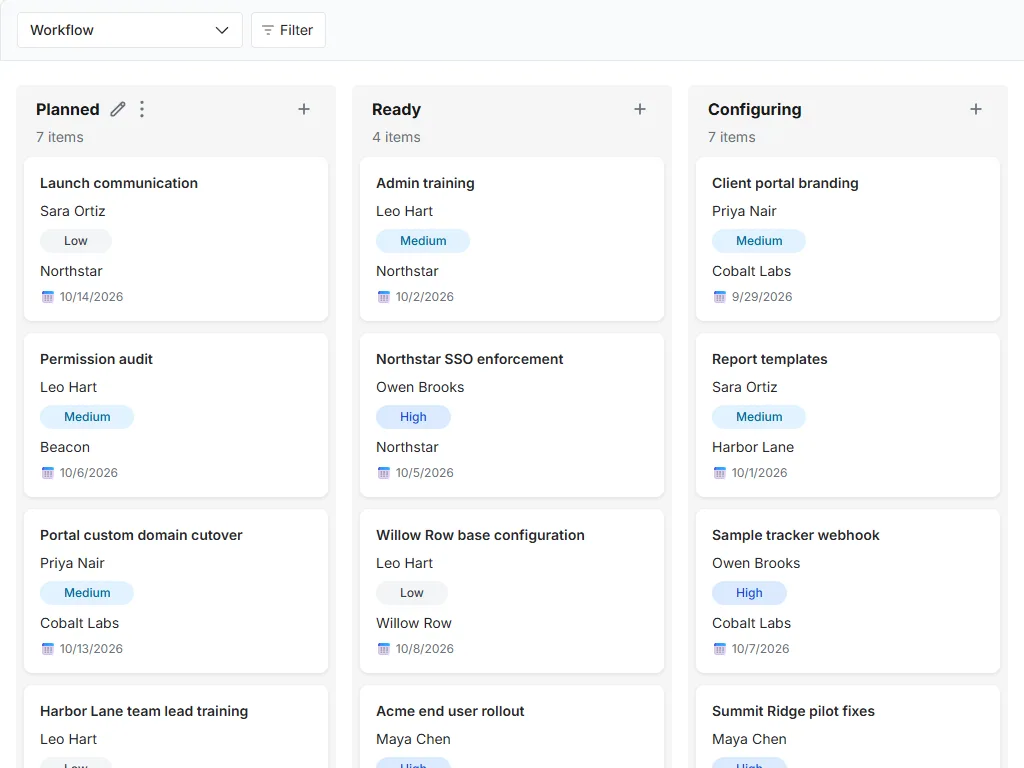Image resolution: width=1024 pixels, height=768 pixels.
Task: Click date 10/5/2026 on Northstar SSO enforcement
Action: [x=424, y=473]
